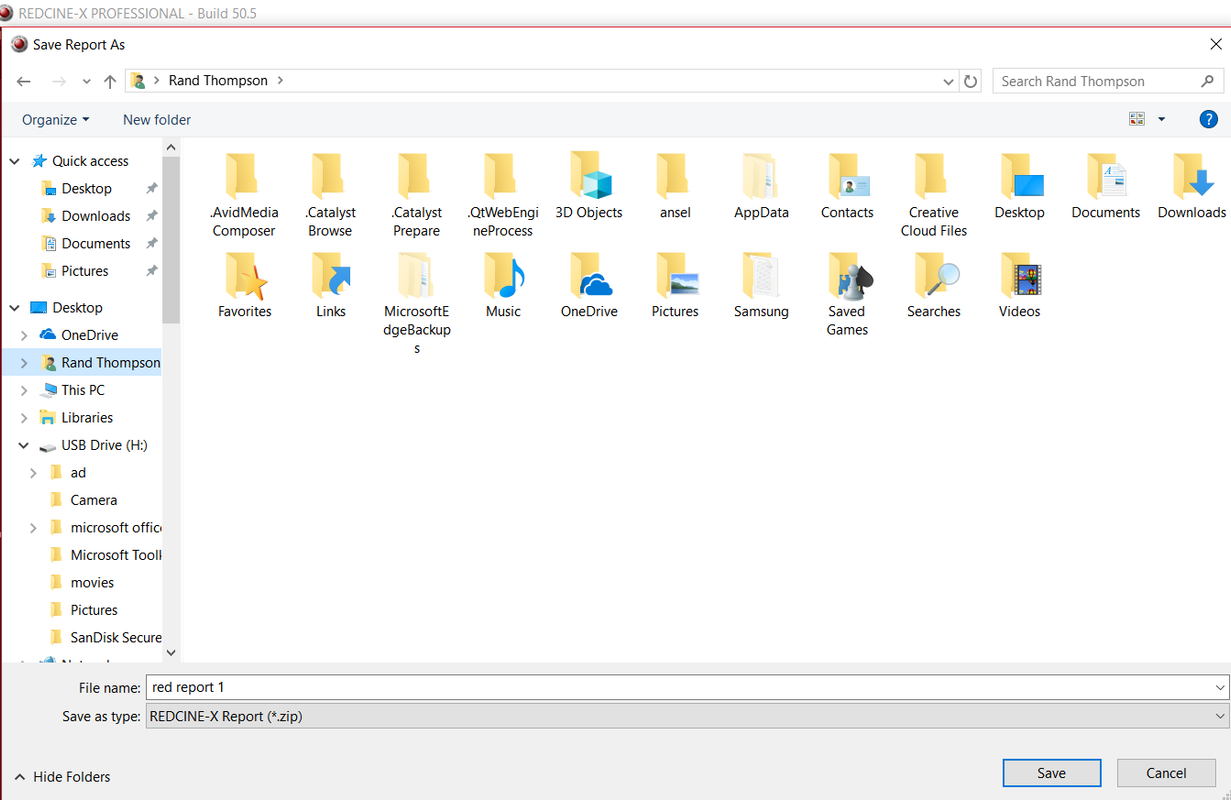Select the ansel folder
This screenshot has width=1231, height=800.
tap(675, 186)
